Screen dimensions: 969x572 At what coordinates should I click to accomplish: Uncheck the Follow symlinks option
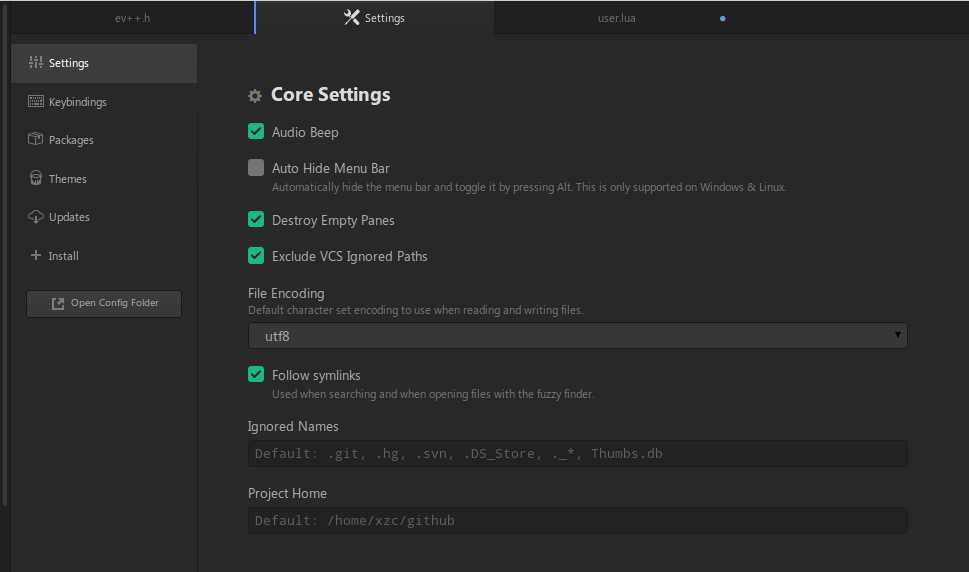[x=256, y=375]
